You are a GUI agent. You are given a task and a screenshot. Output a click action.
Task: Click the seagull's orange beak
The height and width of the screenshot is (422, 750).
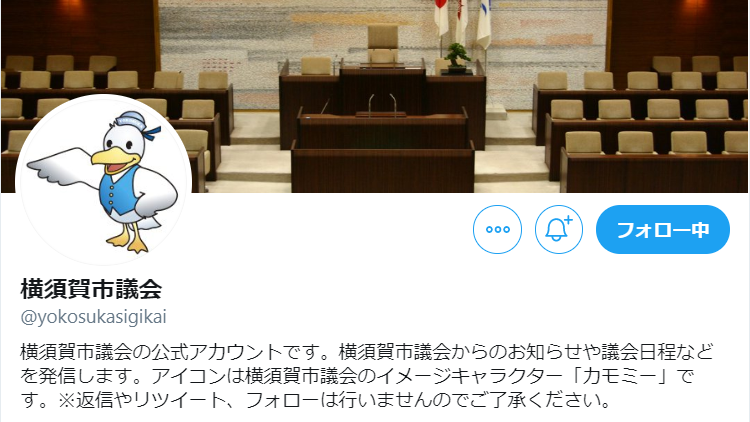(109, 160)
